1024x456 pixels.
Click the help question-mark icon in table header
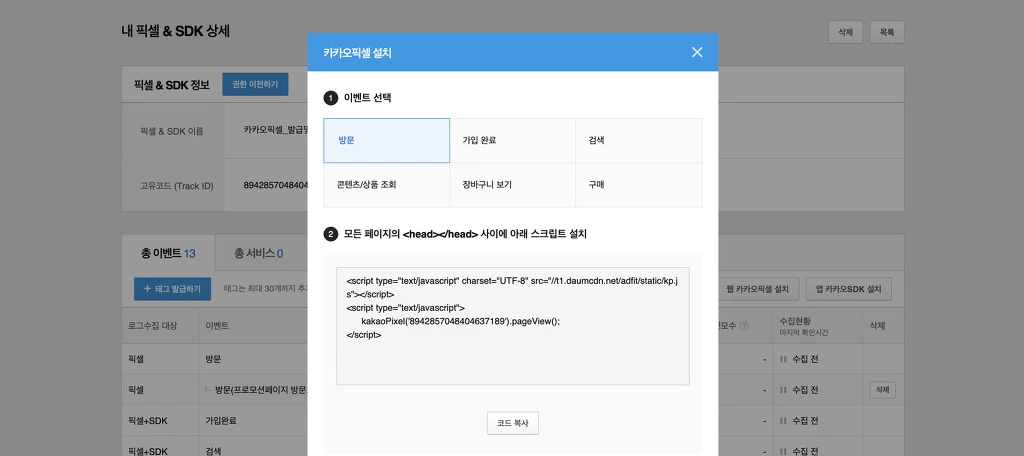pos(744,326)
